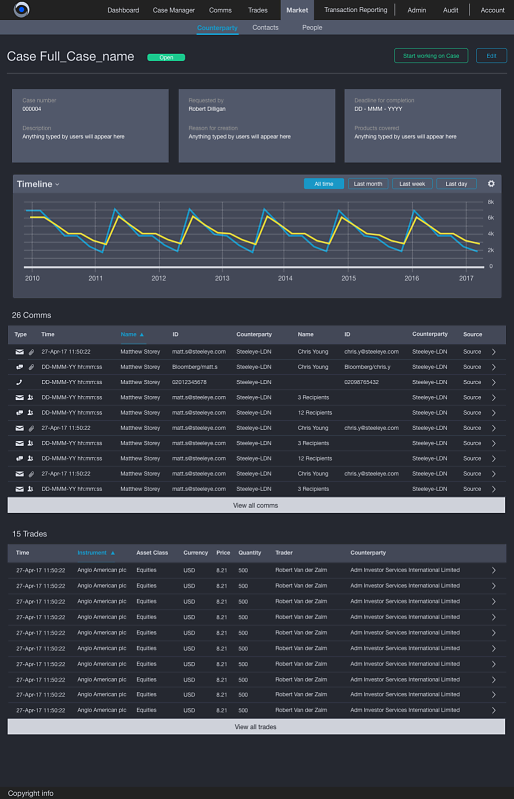Click the Start working on Case button
Image resolution: width=514 pixels, height=799 pixels.
pos(431,56)
